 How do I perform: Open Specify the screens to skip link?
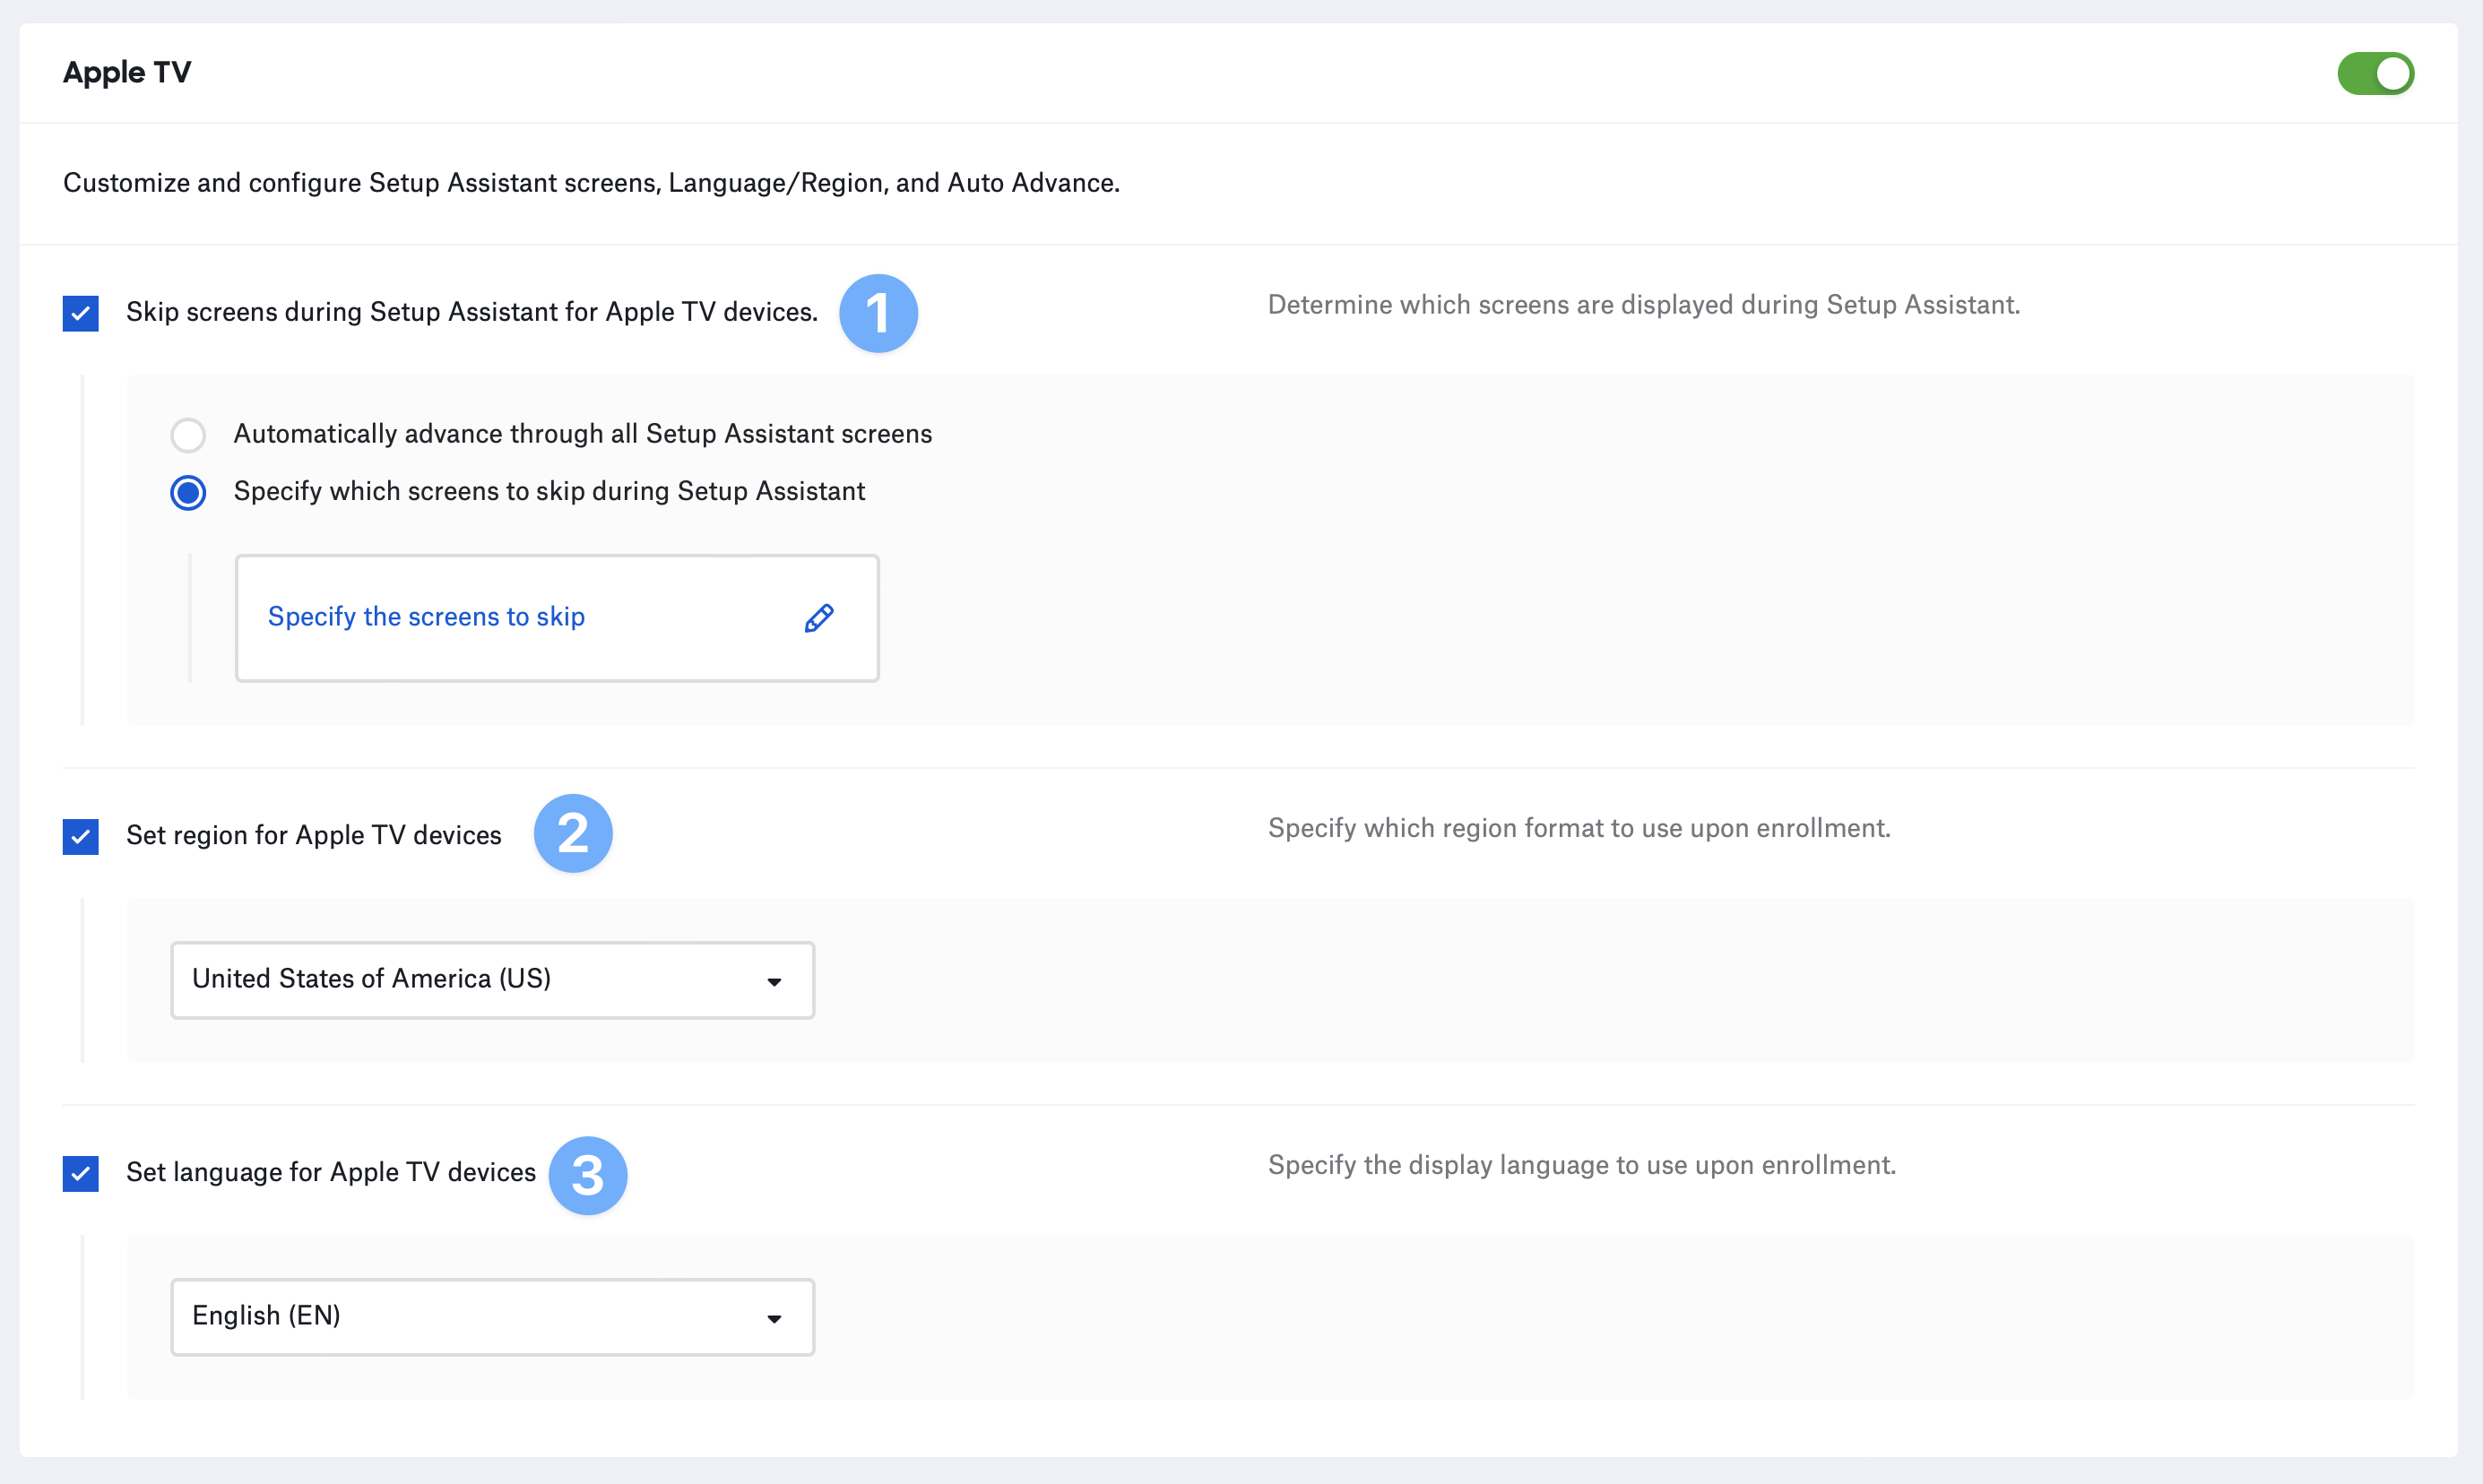pos(426,616)
